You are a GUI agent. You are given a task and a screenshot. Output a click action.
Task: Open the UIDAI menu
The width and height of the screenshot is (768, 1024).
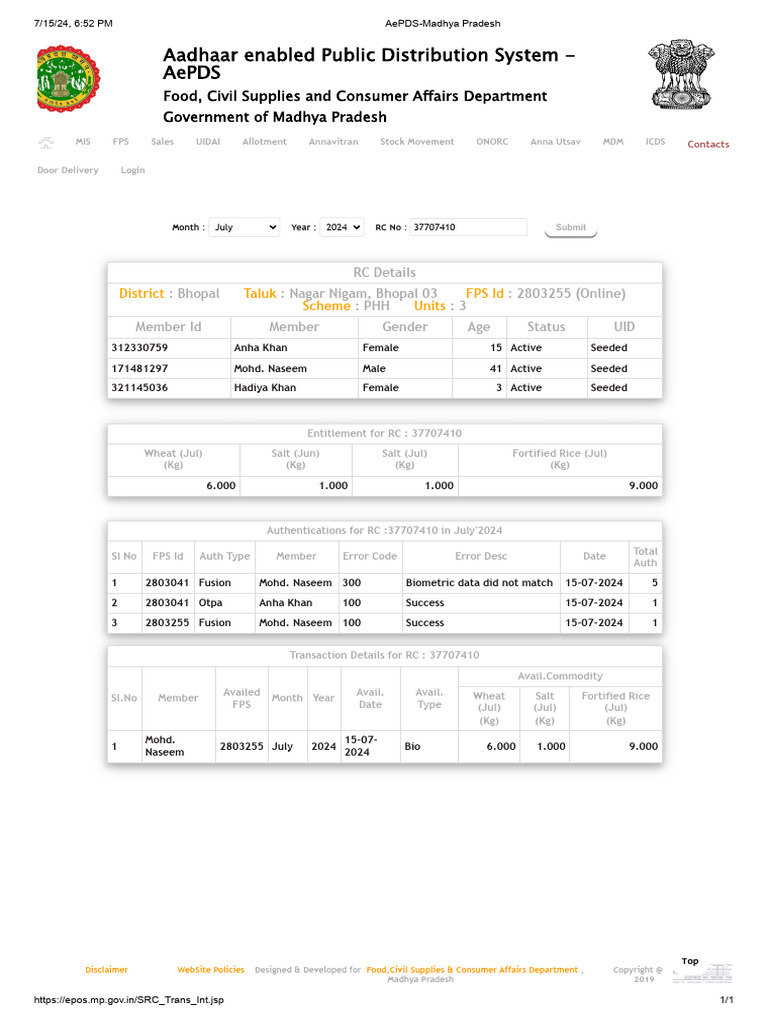208,142
